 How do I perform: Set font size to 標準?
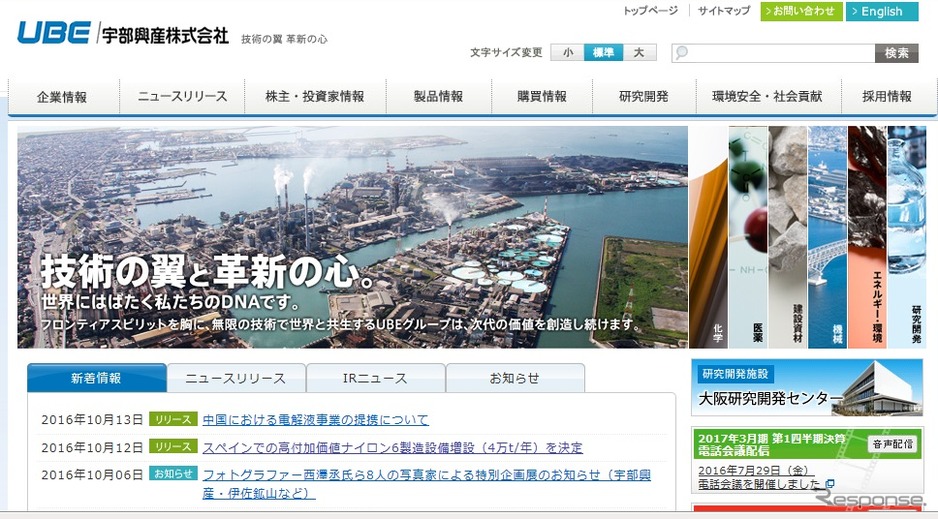603,53
